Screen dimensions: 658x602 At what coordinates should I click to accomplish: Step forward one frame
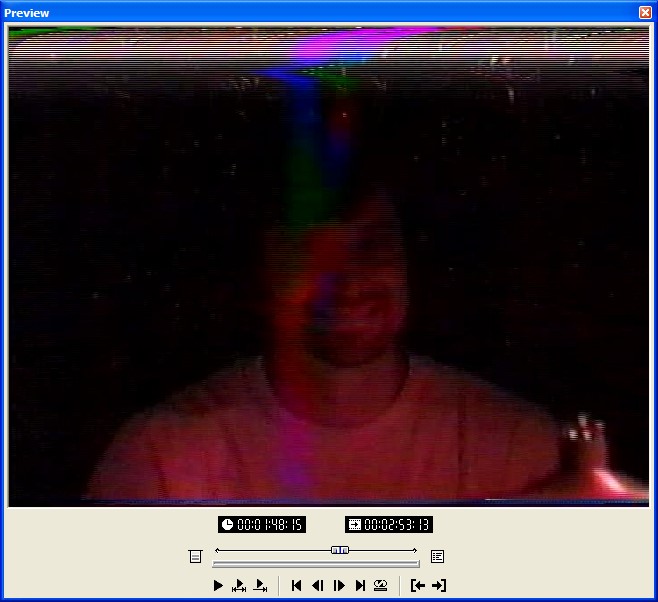(339, 585)
